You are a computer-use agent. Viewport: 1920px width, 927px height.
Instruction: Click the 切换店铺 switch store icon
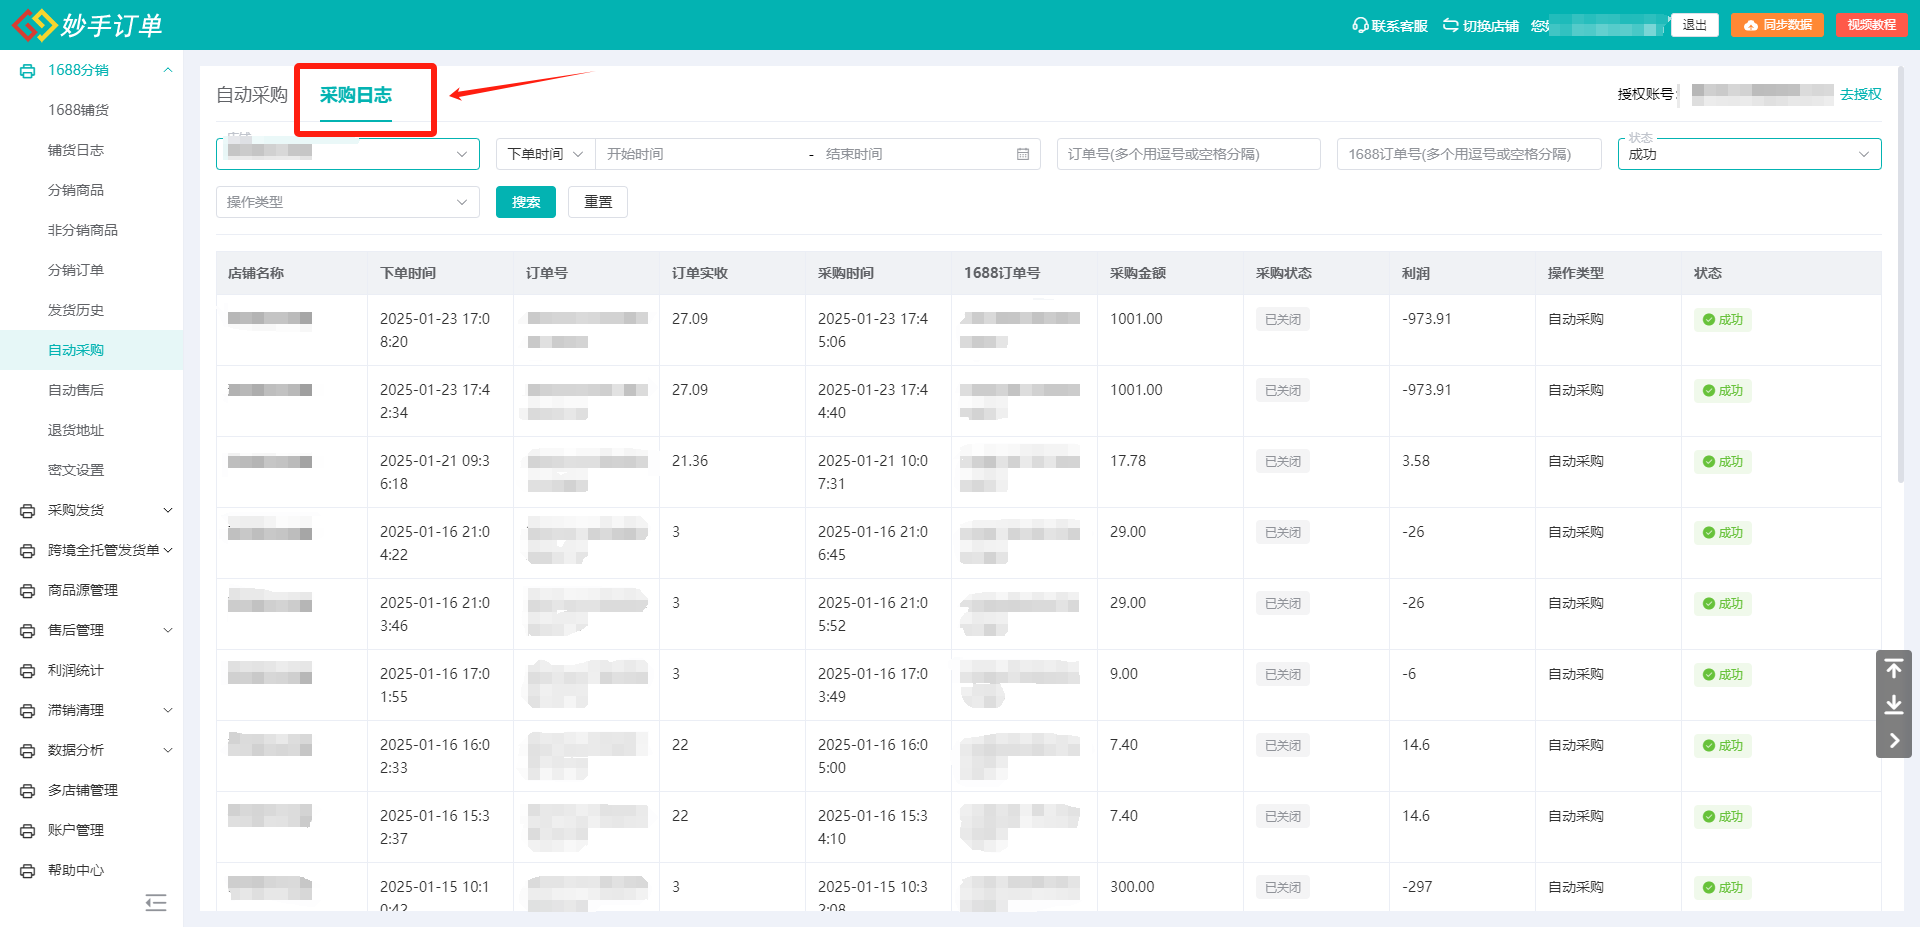pos(1450,26)
